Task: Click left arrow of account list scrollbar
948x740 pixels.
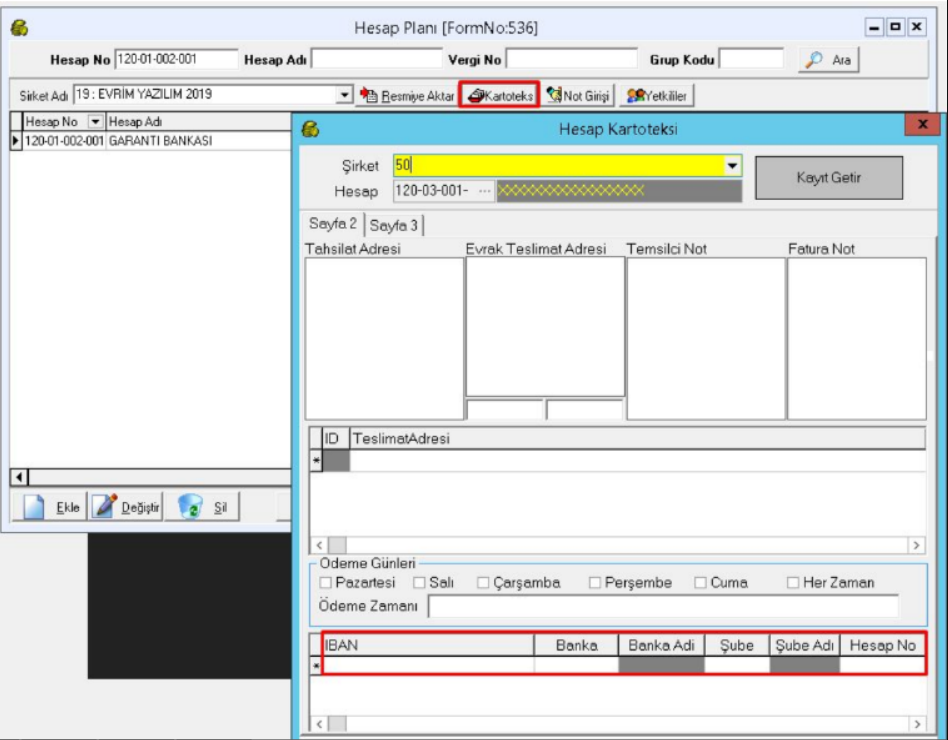Action: click(19, 478)
